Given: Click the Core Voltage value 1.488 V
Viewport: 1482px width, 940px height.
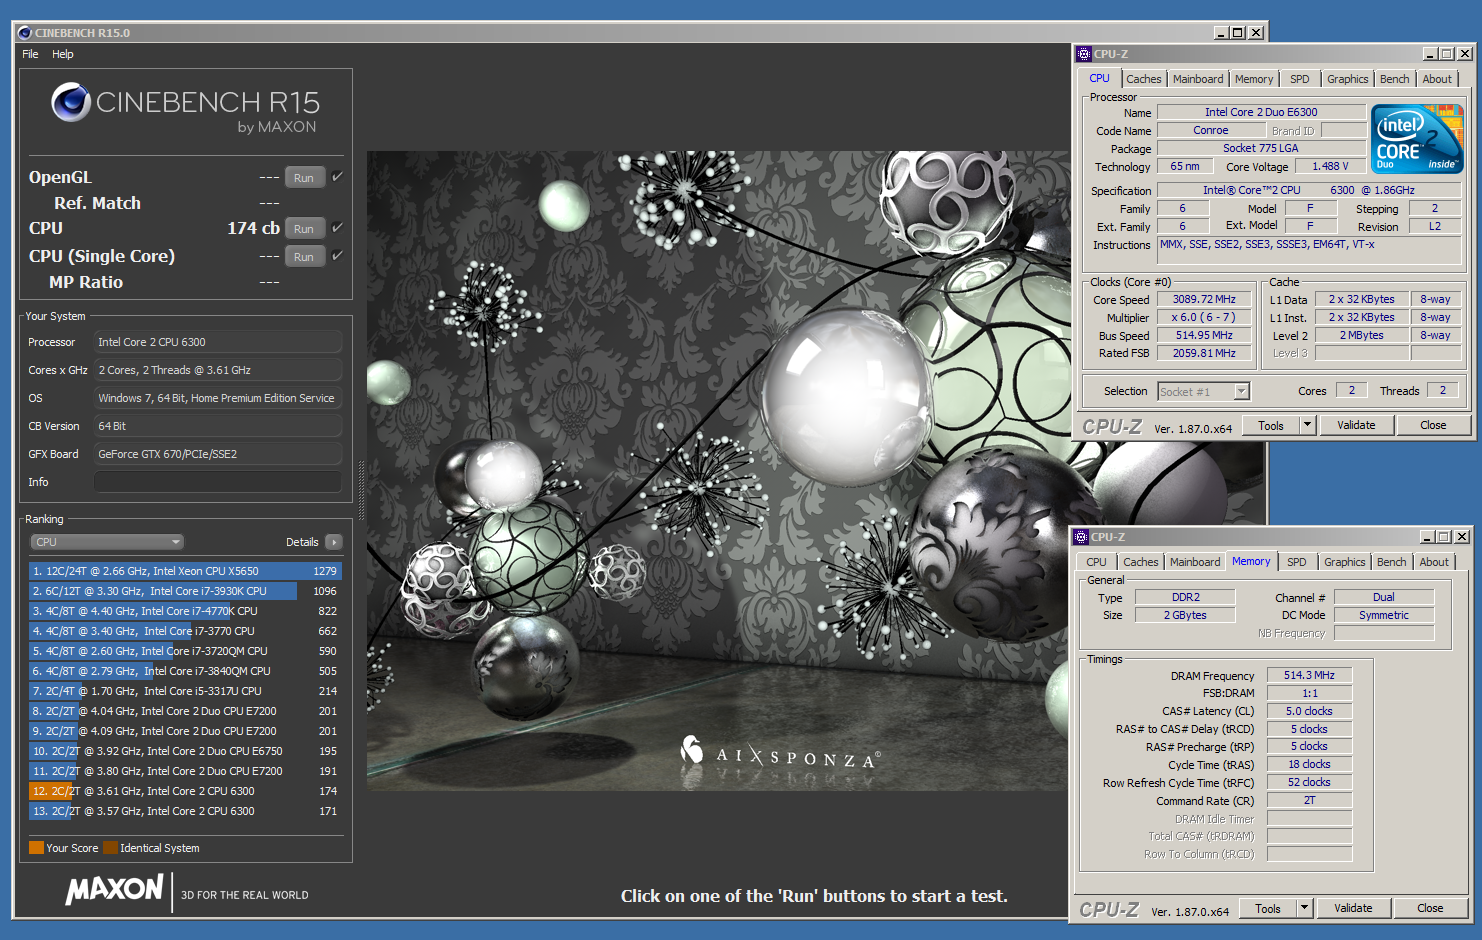Looking at the screenshot, I should (1330, 167).
